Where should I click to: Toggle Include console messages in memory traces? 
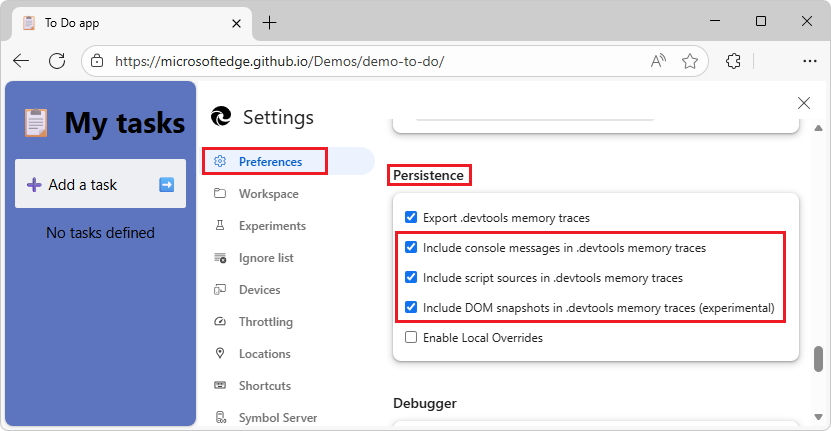[410, 247]
